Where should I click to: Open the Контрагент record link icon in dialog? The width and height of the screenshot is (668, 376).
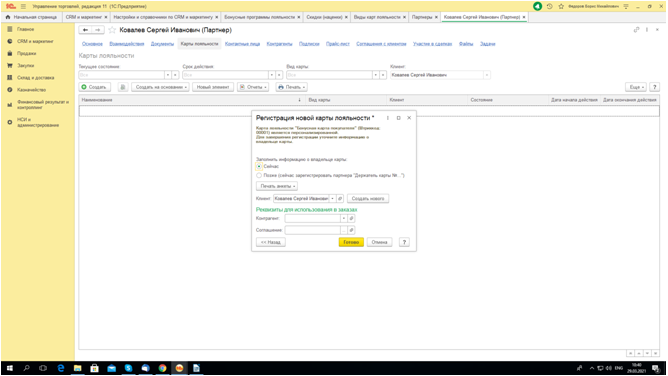pyautogui.click(x=351, y=218)
